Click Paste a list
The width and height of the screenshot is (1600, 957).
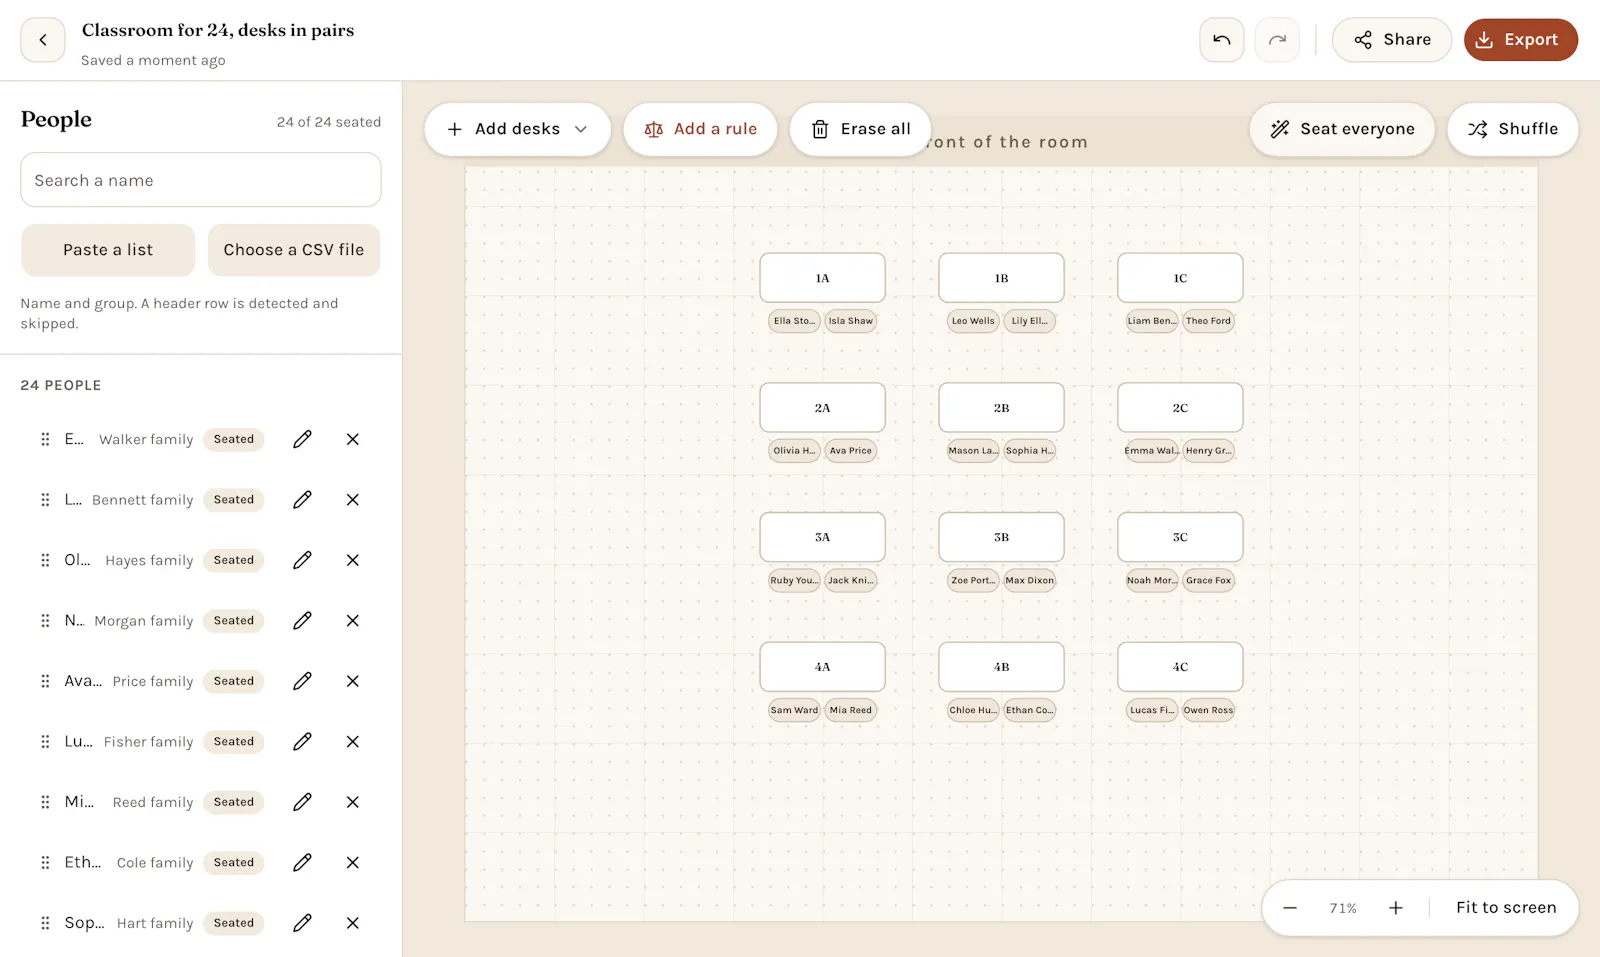coord(108,250)
